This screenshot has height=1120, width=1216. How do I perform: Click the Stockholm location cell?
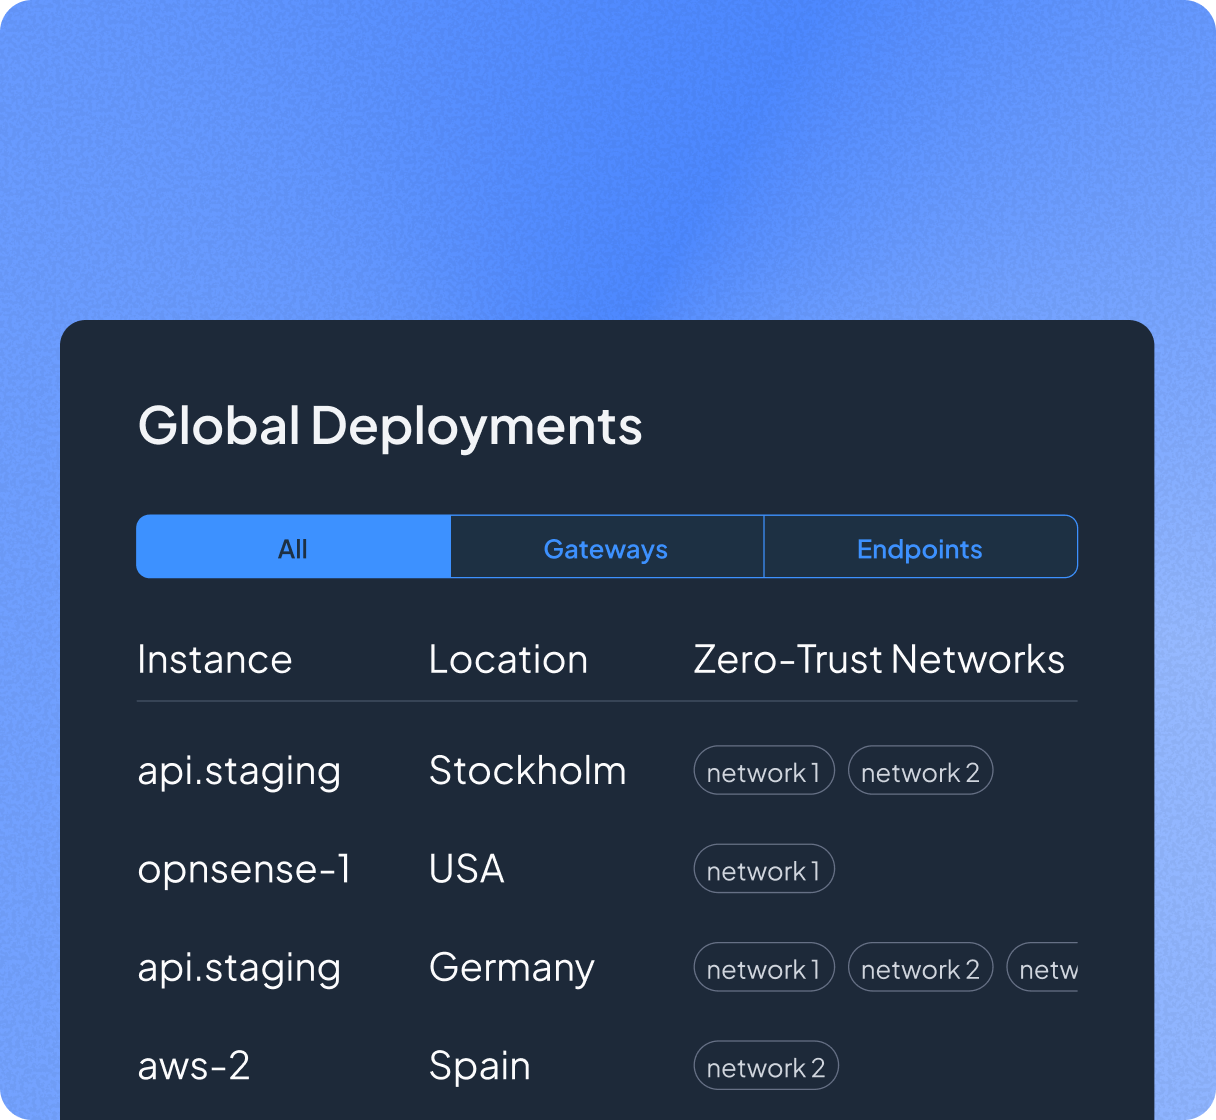pos(527,771)
